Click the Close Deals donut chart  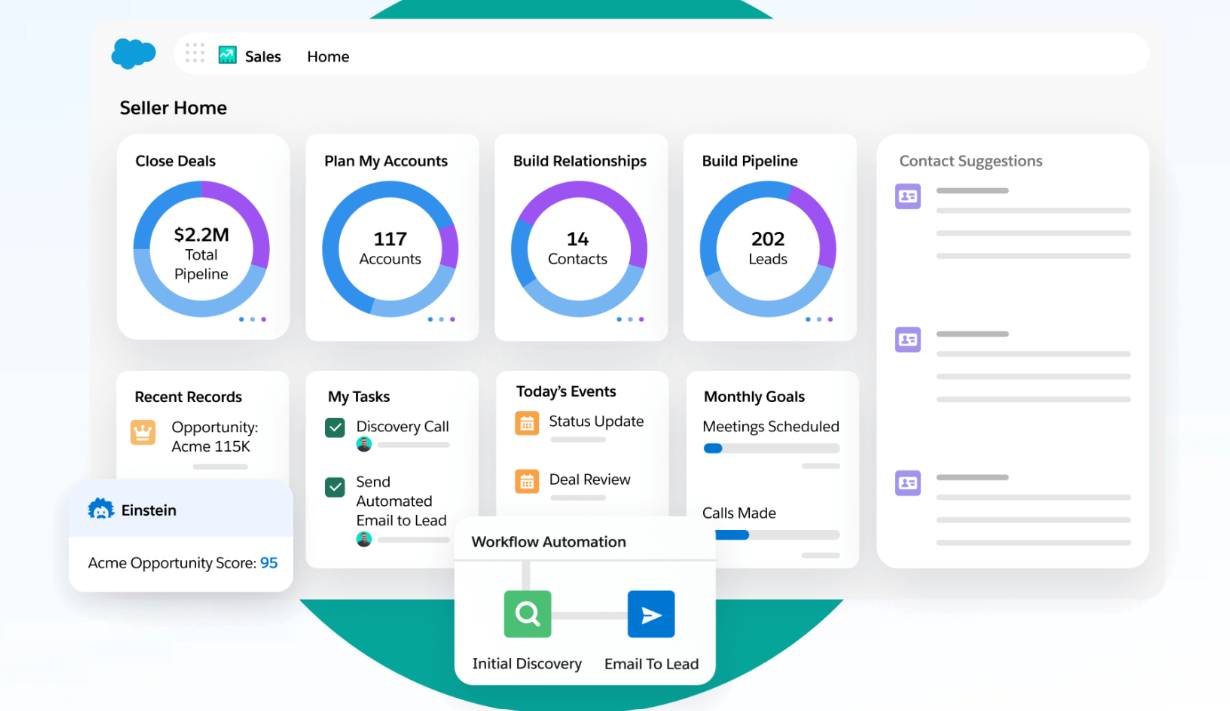(201, 249)
